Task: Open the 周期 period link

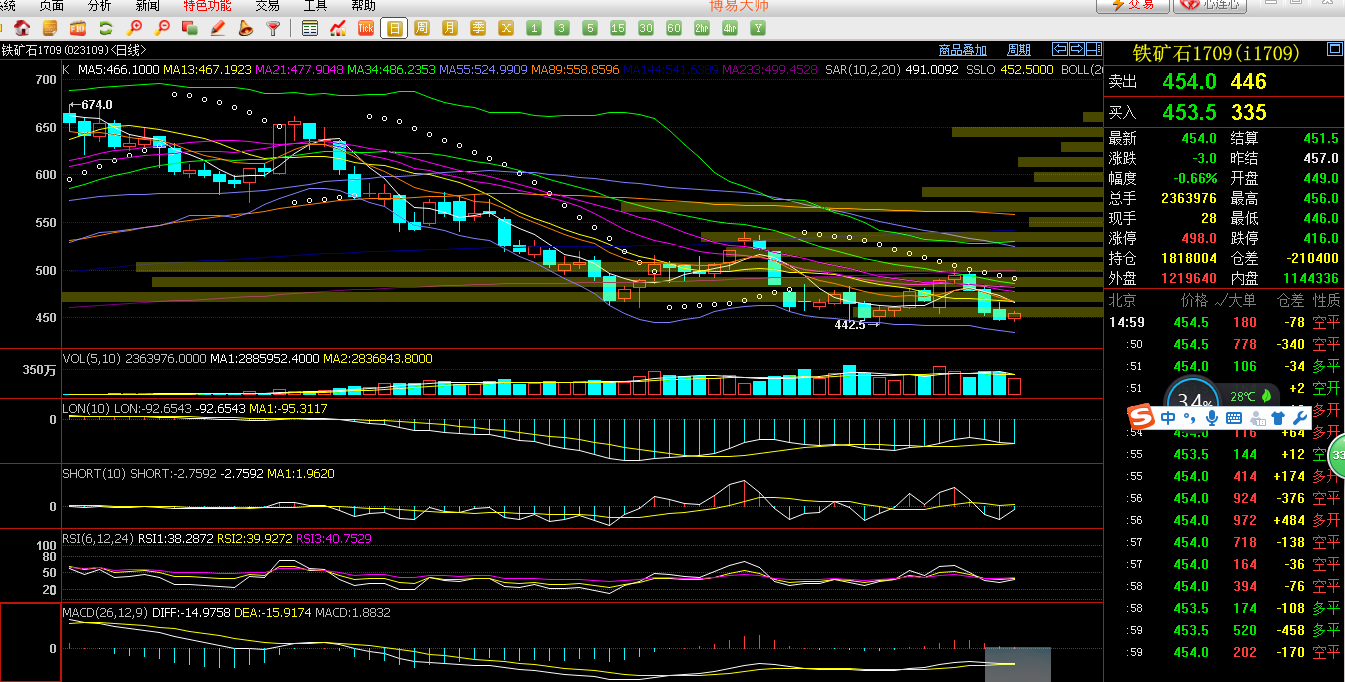Action: click(1019, 50)
